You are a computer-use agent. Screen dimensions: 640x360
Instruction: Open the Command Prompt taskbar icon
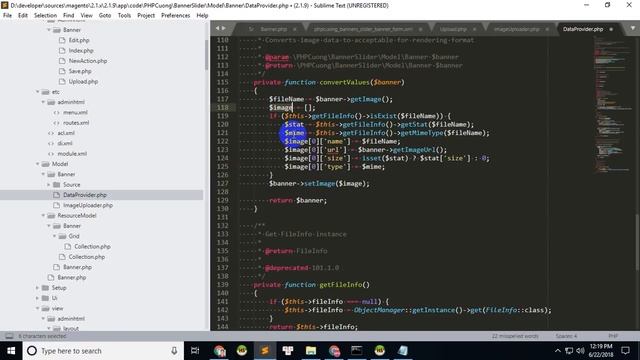357,351
